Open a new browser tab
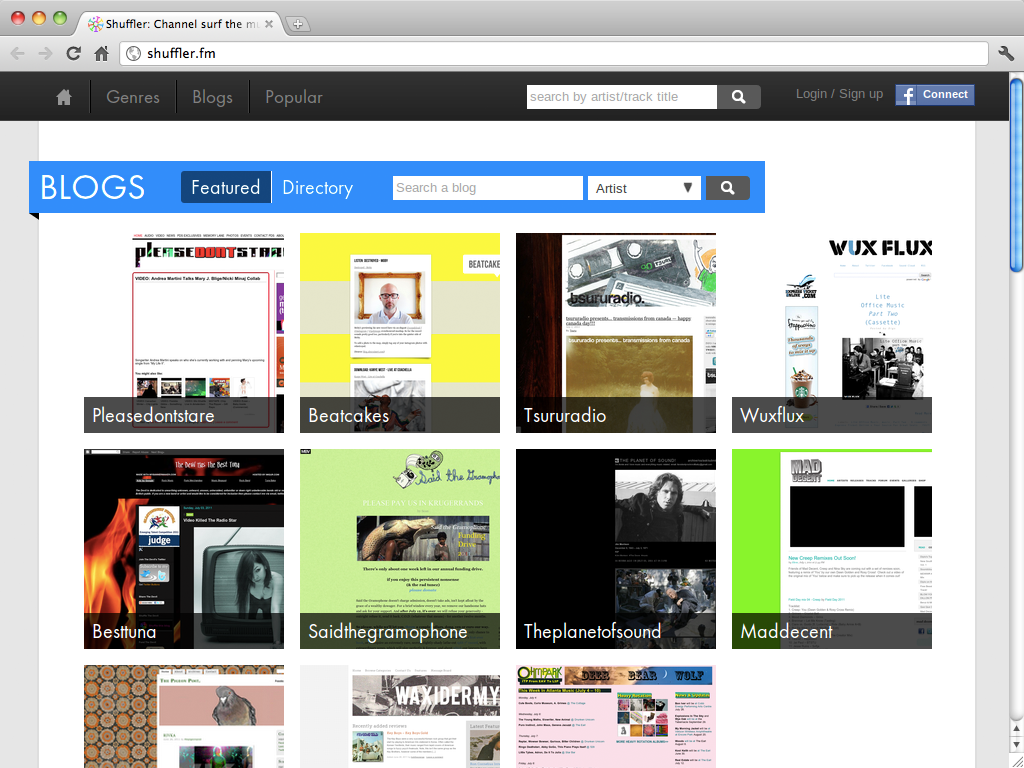 point(298,24)
